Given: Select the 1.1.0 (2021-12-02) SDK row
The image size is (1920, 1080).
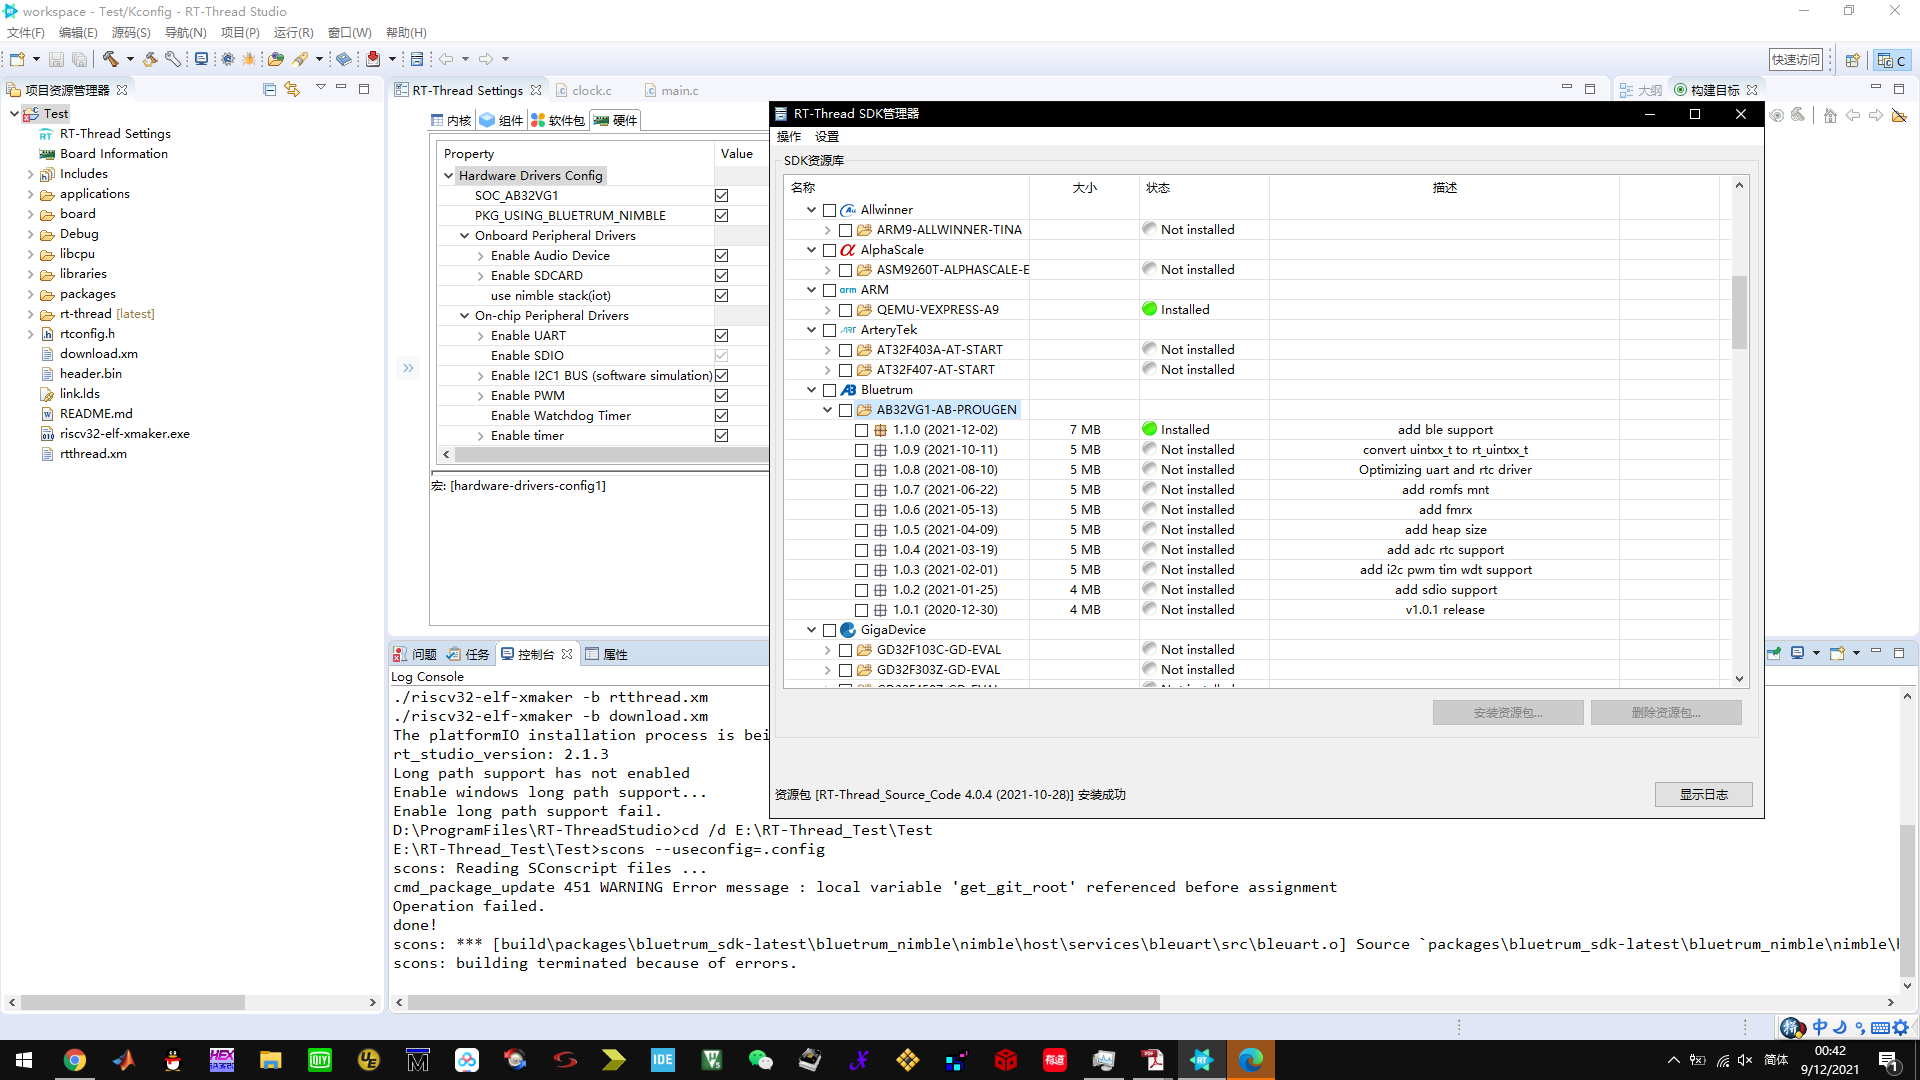Looking at the screenshot, I should pyautogui.click(x=945, y=430).
